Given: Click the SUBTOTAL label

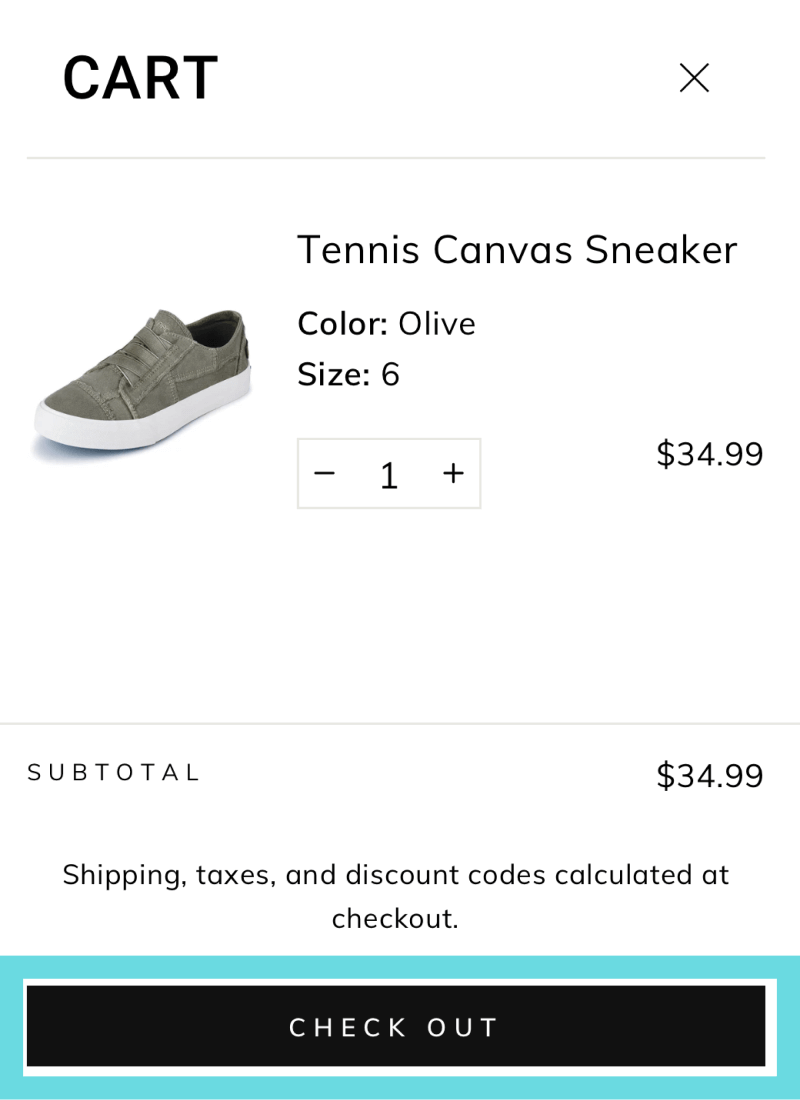Looking at the screenshot, I should [x=114, y=772].
